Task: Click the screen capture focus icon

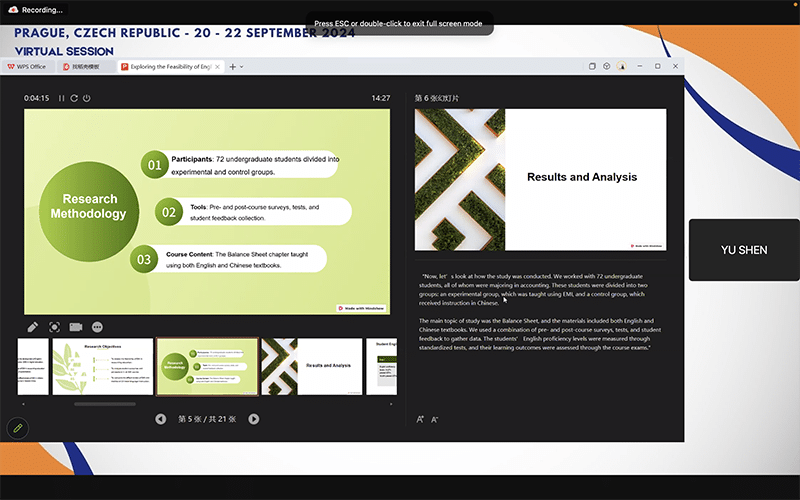Action: 54,327
